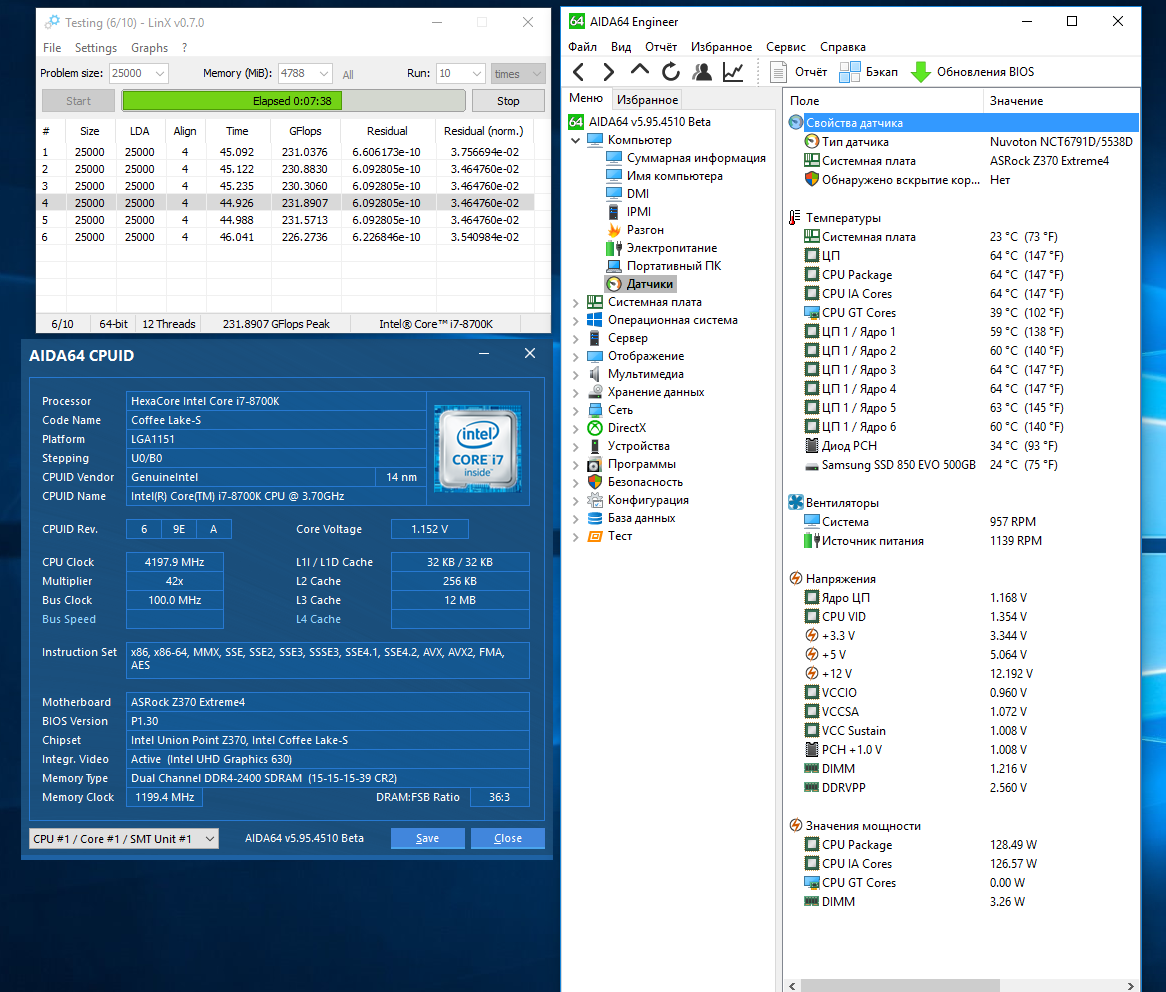This screenshot has width=1166, height=992.
Task: Select LinX result row 4
Action: (x=286, y=203)
